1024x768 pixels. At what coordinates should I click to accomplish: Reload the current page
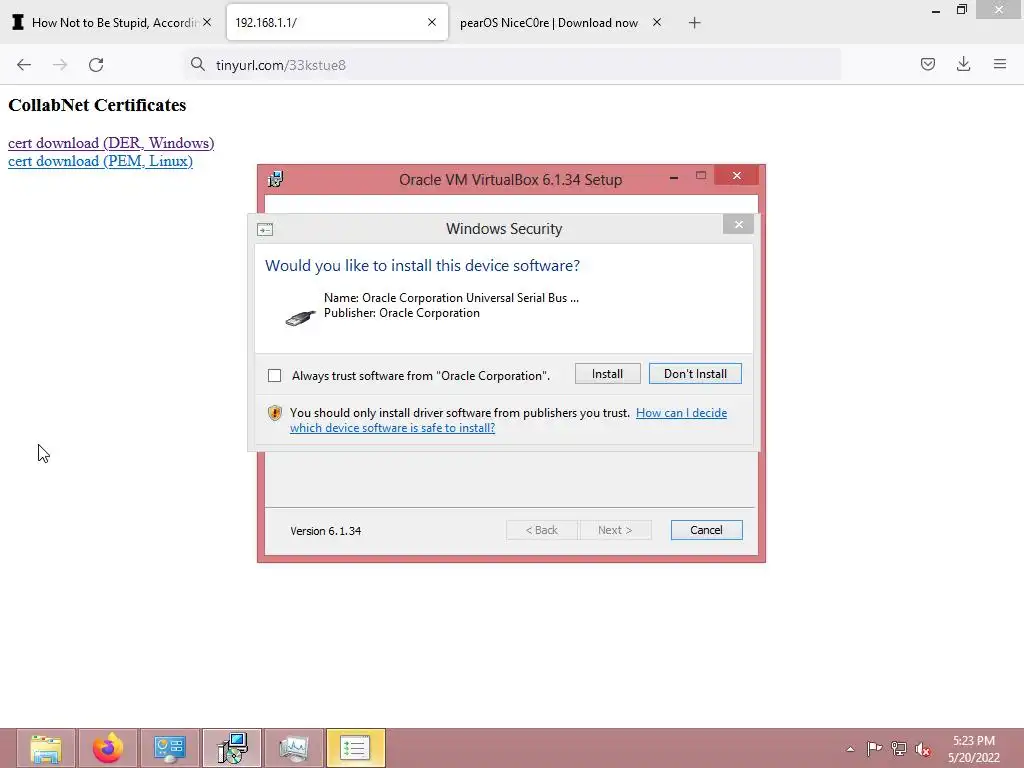coord(96,65)
